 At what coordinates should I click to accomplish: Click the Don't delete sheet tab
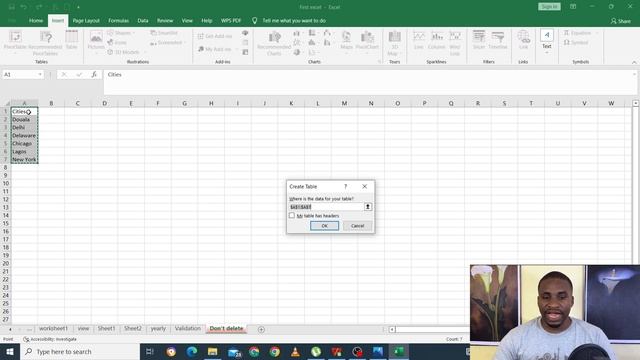pos(227,329)
